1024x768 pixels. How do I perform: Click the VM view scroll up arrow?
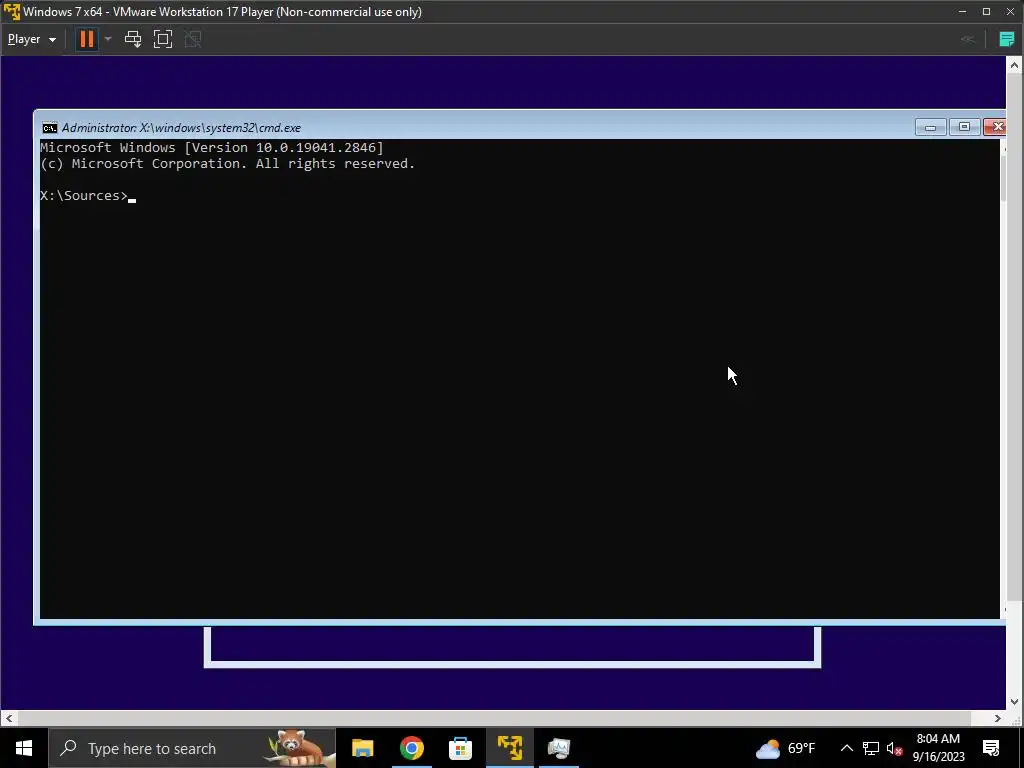pos(1014,65)
